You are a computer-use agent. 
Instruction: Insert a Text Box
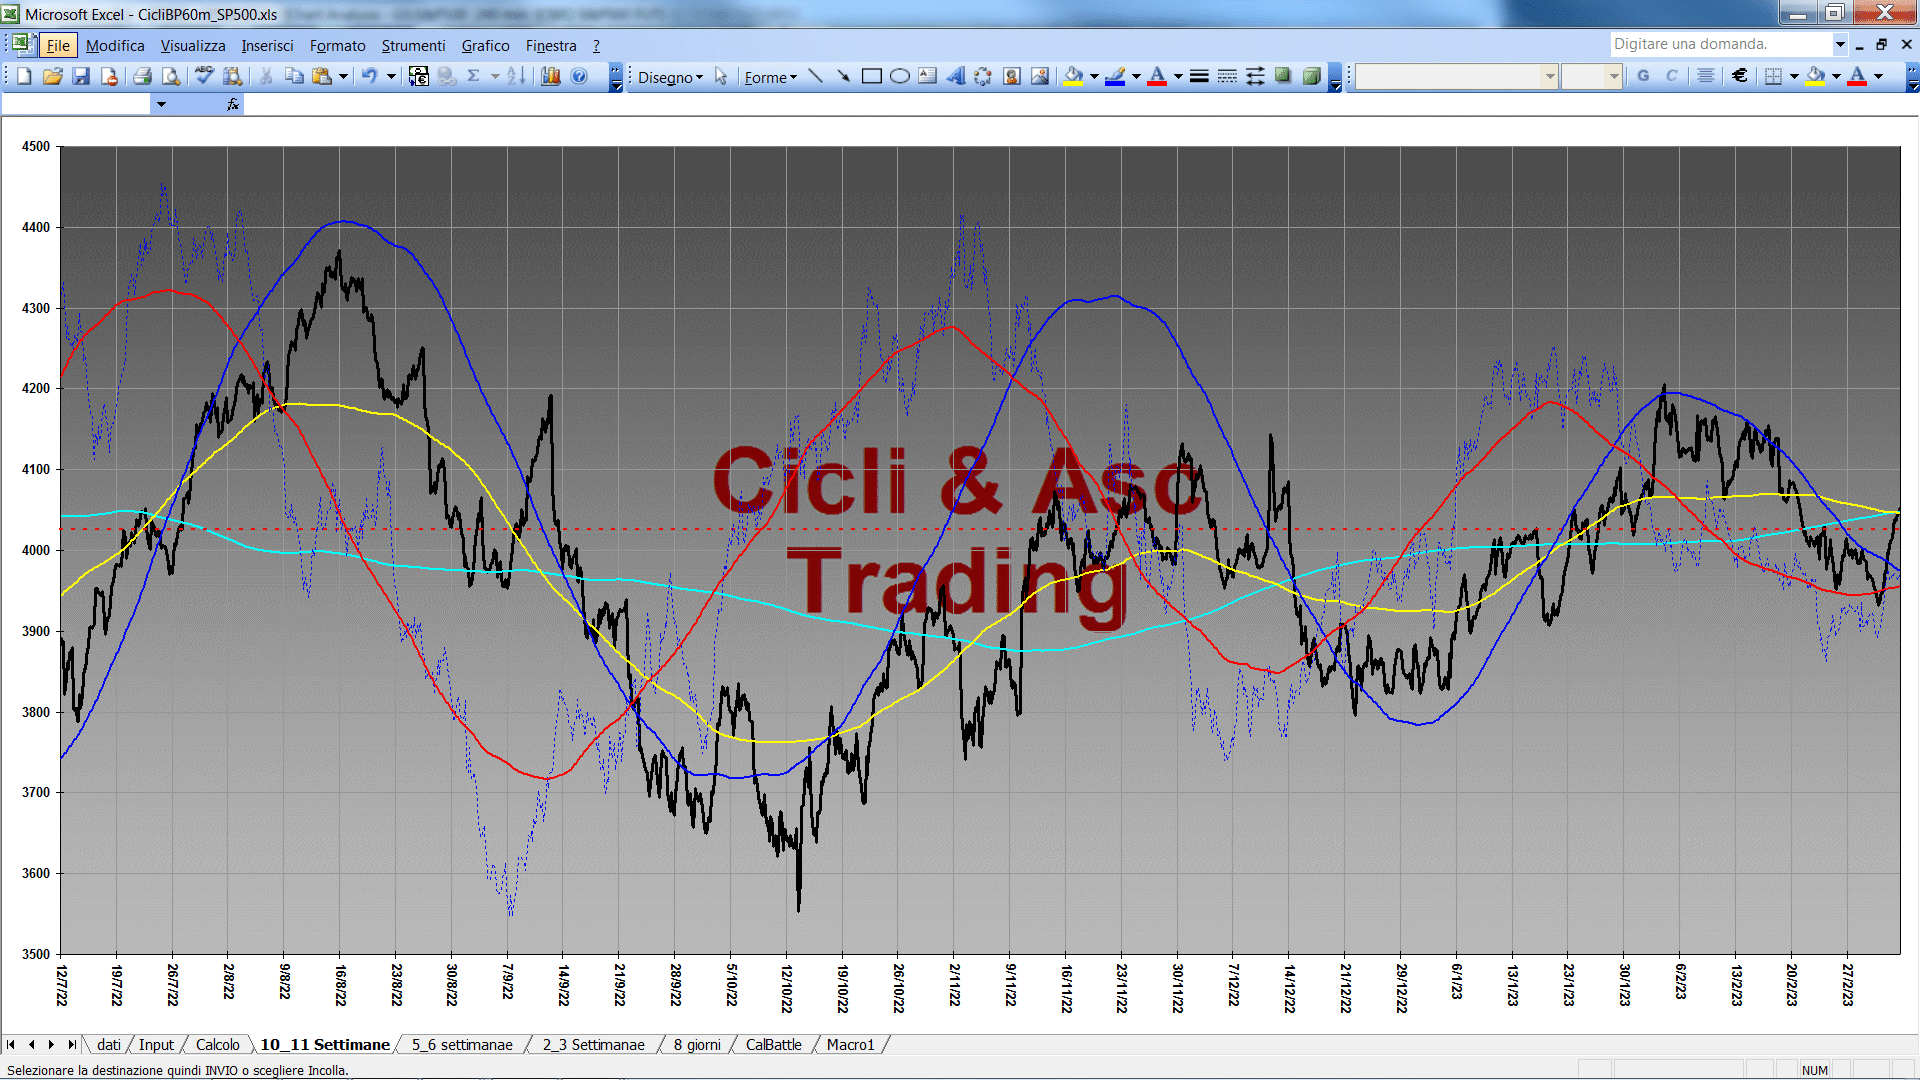click(928, 76)
